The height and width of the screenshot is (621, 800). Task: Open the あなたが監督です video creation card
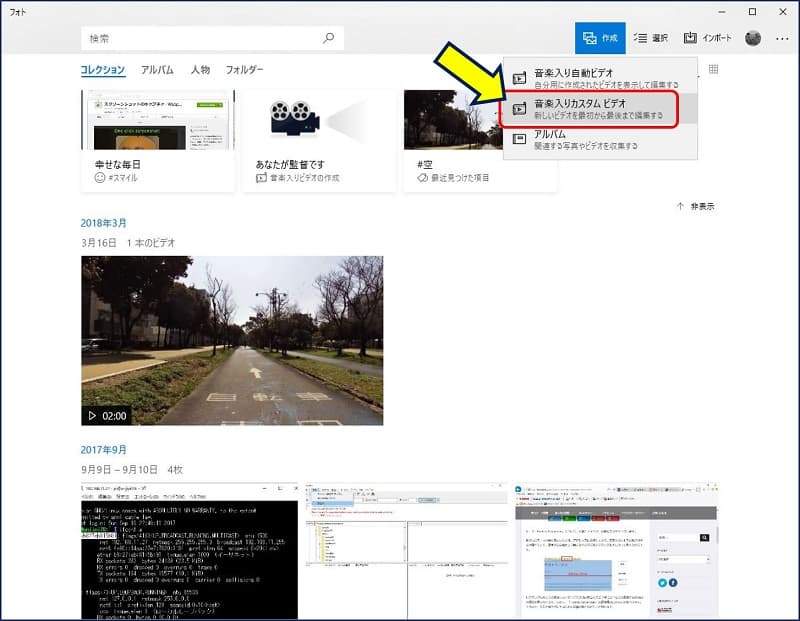click(x=319, y=140)
